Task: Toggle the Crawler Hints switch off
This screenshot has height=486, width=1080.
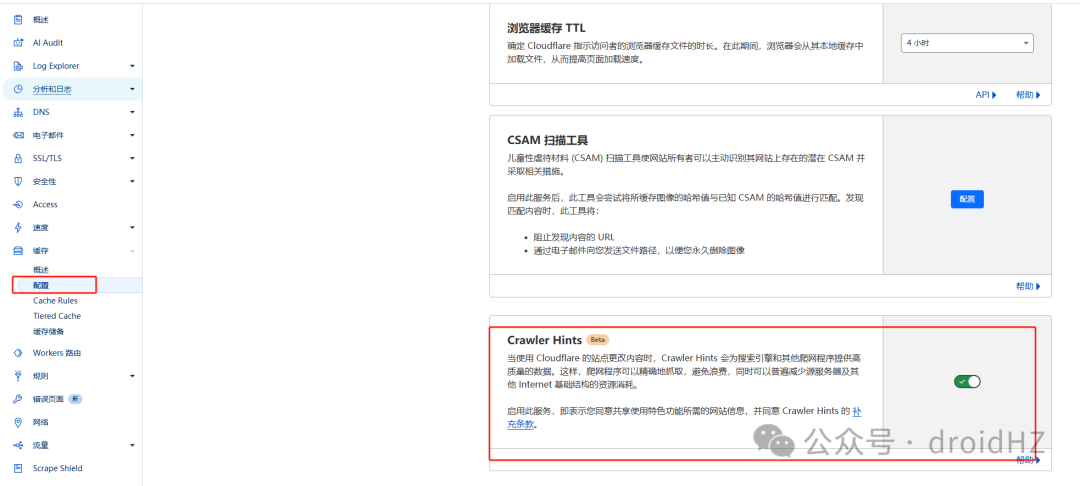Action: point(967,381)
